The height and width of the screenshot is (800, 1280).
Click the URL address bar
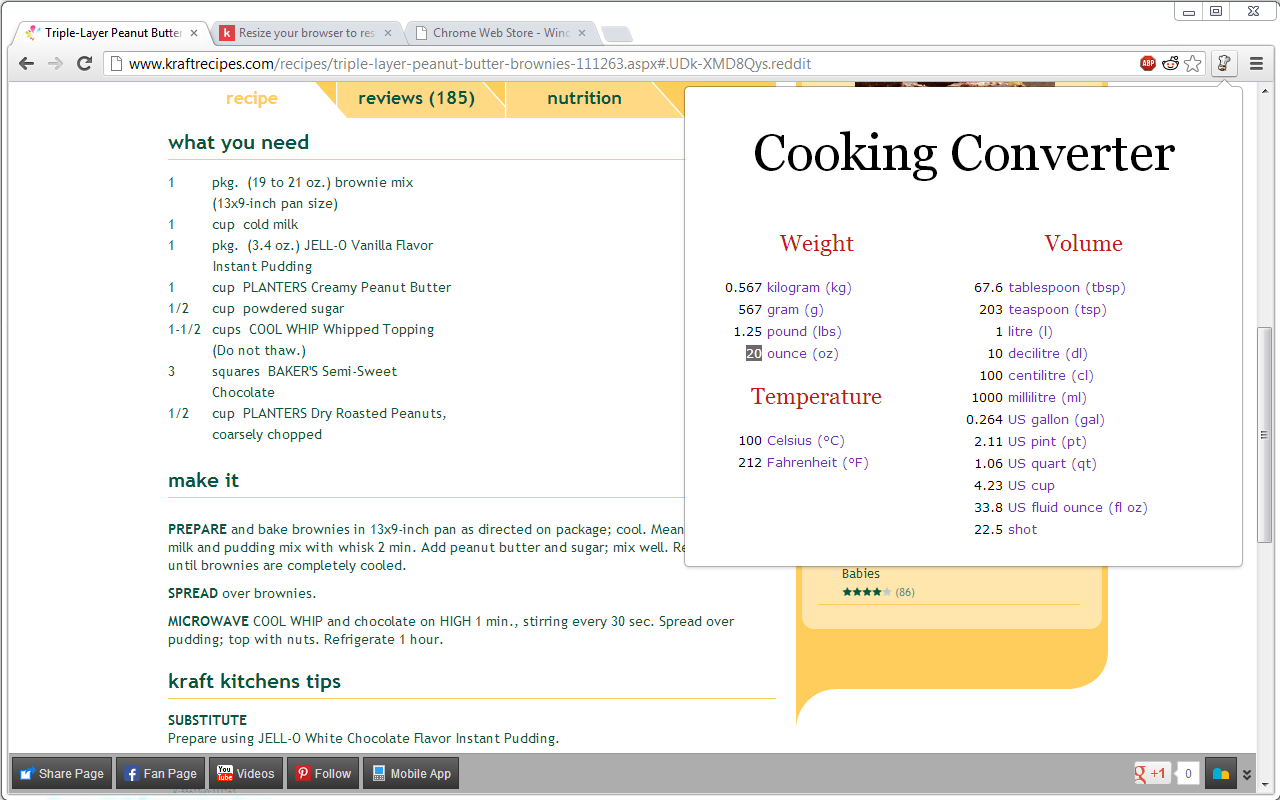point(620,63)
